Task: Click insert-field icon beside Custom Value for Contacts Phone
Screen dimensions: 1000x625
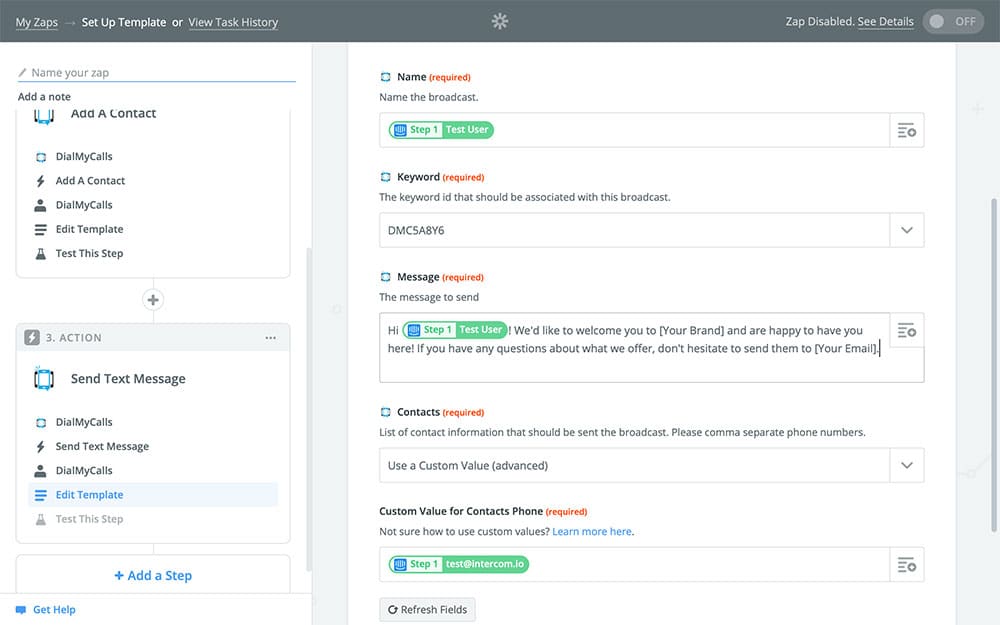Action: (906, 565)
